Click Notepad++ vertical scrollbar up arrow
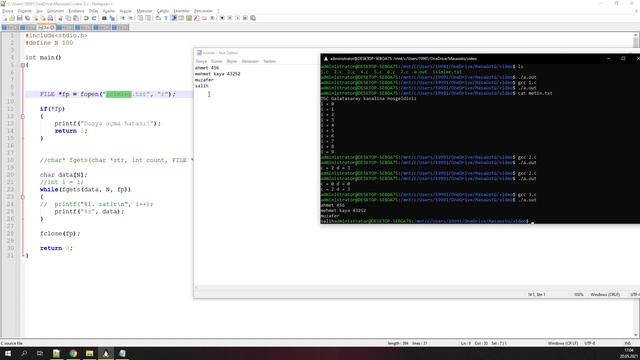 (x=636, y=36)
